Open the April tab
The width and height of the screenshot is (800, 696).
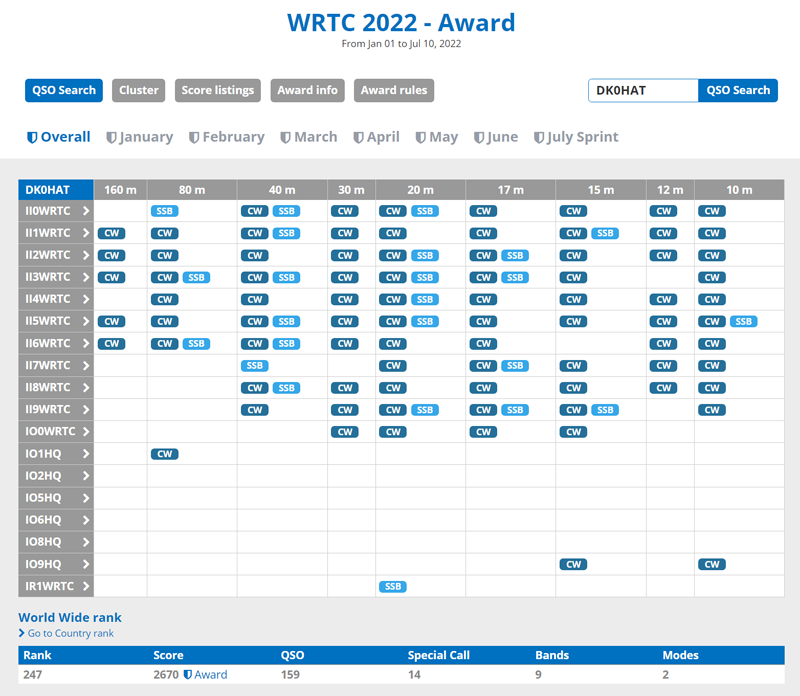click(x=377, y=137)
